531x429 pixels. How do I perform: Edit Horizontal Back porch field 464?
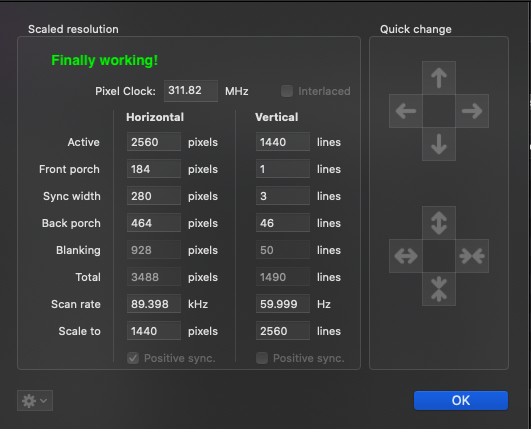tap(154, 223)
